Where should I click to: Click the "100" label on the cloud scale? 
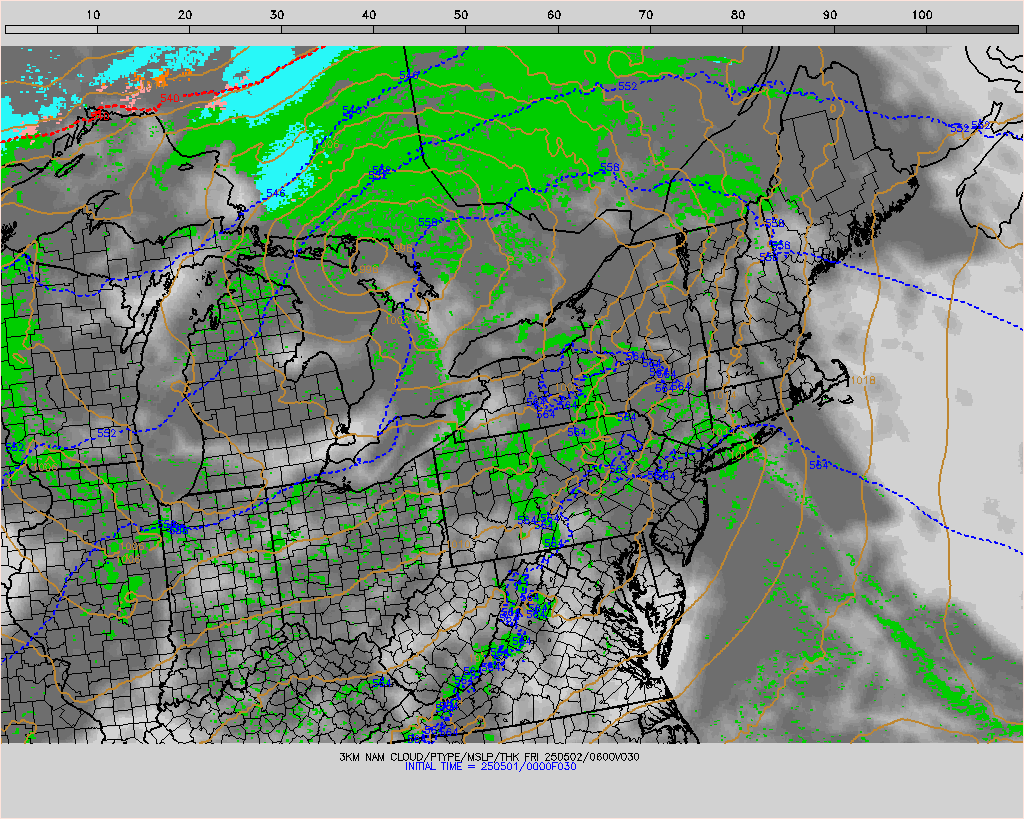pyautogui.click(x=921, y=14)
